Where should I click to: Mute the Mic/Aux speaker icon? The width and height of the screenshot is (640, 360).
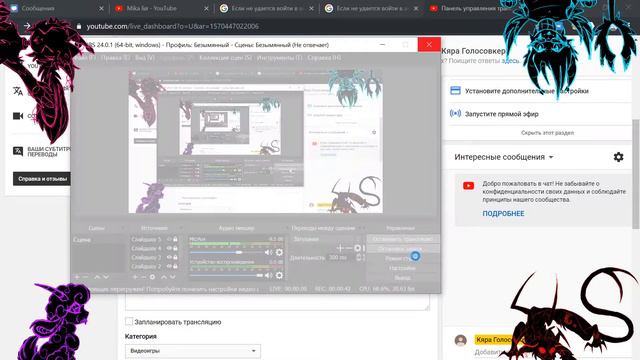pos(268,253)
